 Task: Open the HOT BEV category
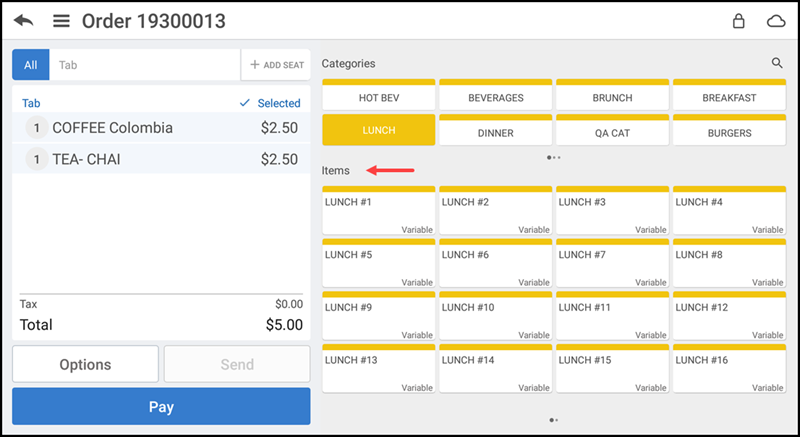pos(379,95)
